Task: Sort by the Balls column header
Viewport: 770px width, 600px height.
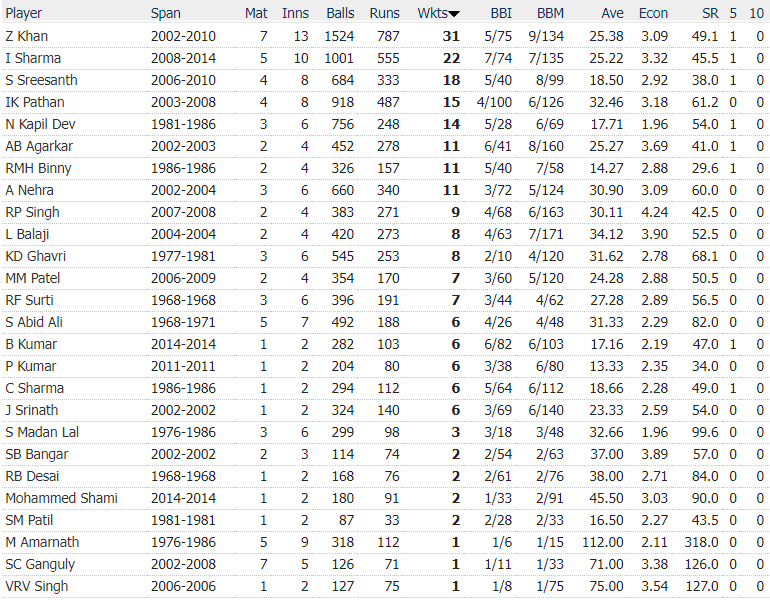Action: coord(340,13)
